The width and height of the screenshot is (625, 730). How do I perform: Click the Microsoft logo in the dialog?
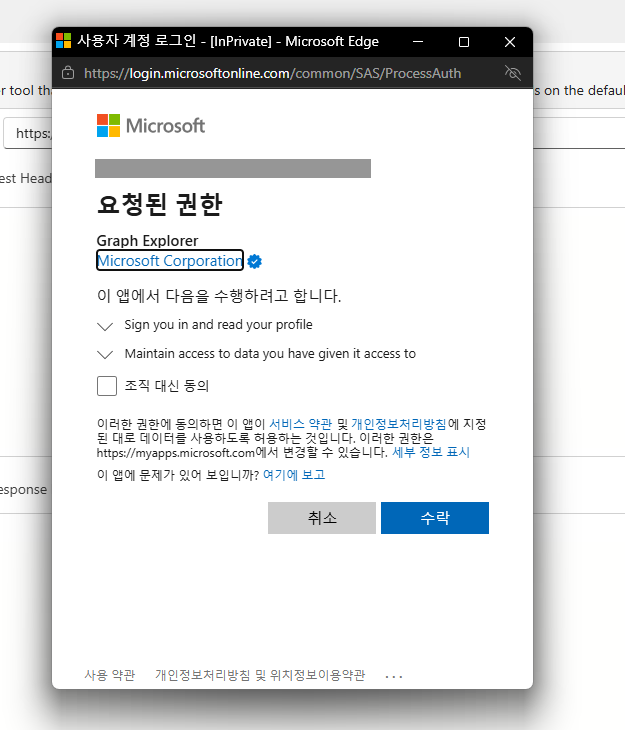click(x=151, y=126)
